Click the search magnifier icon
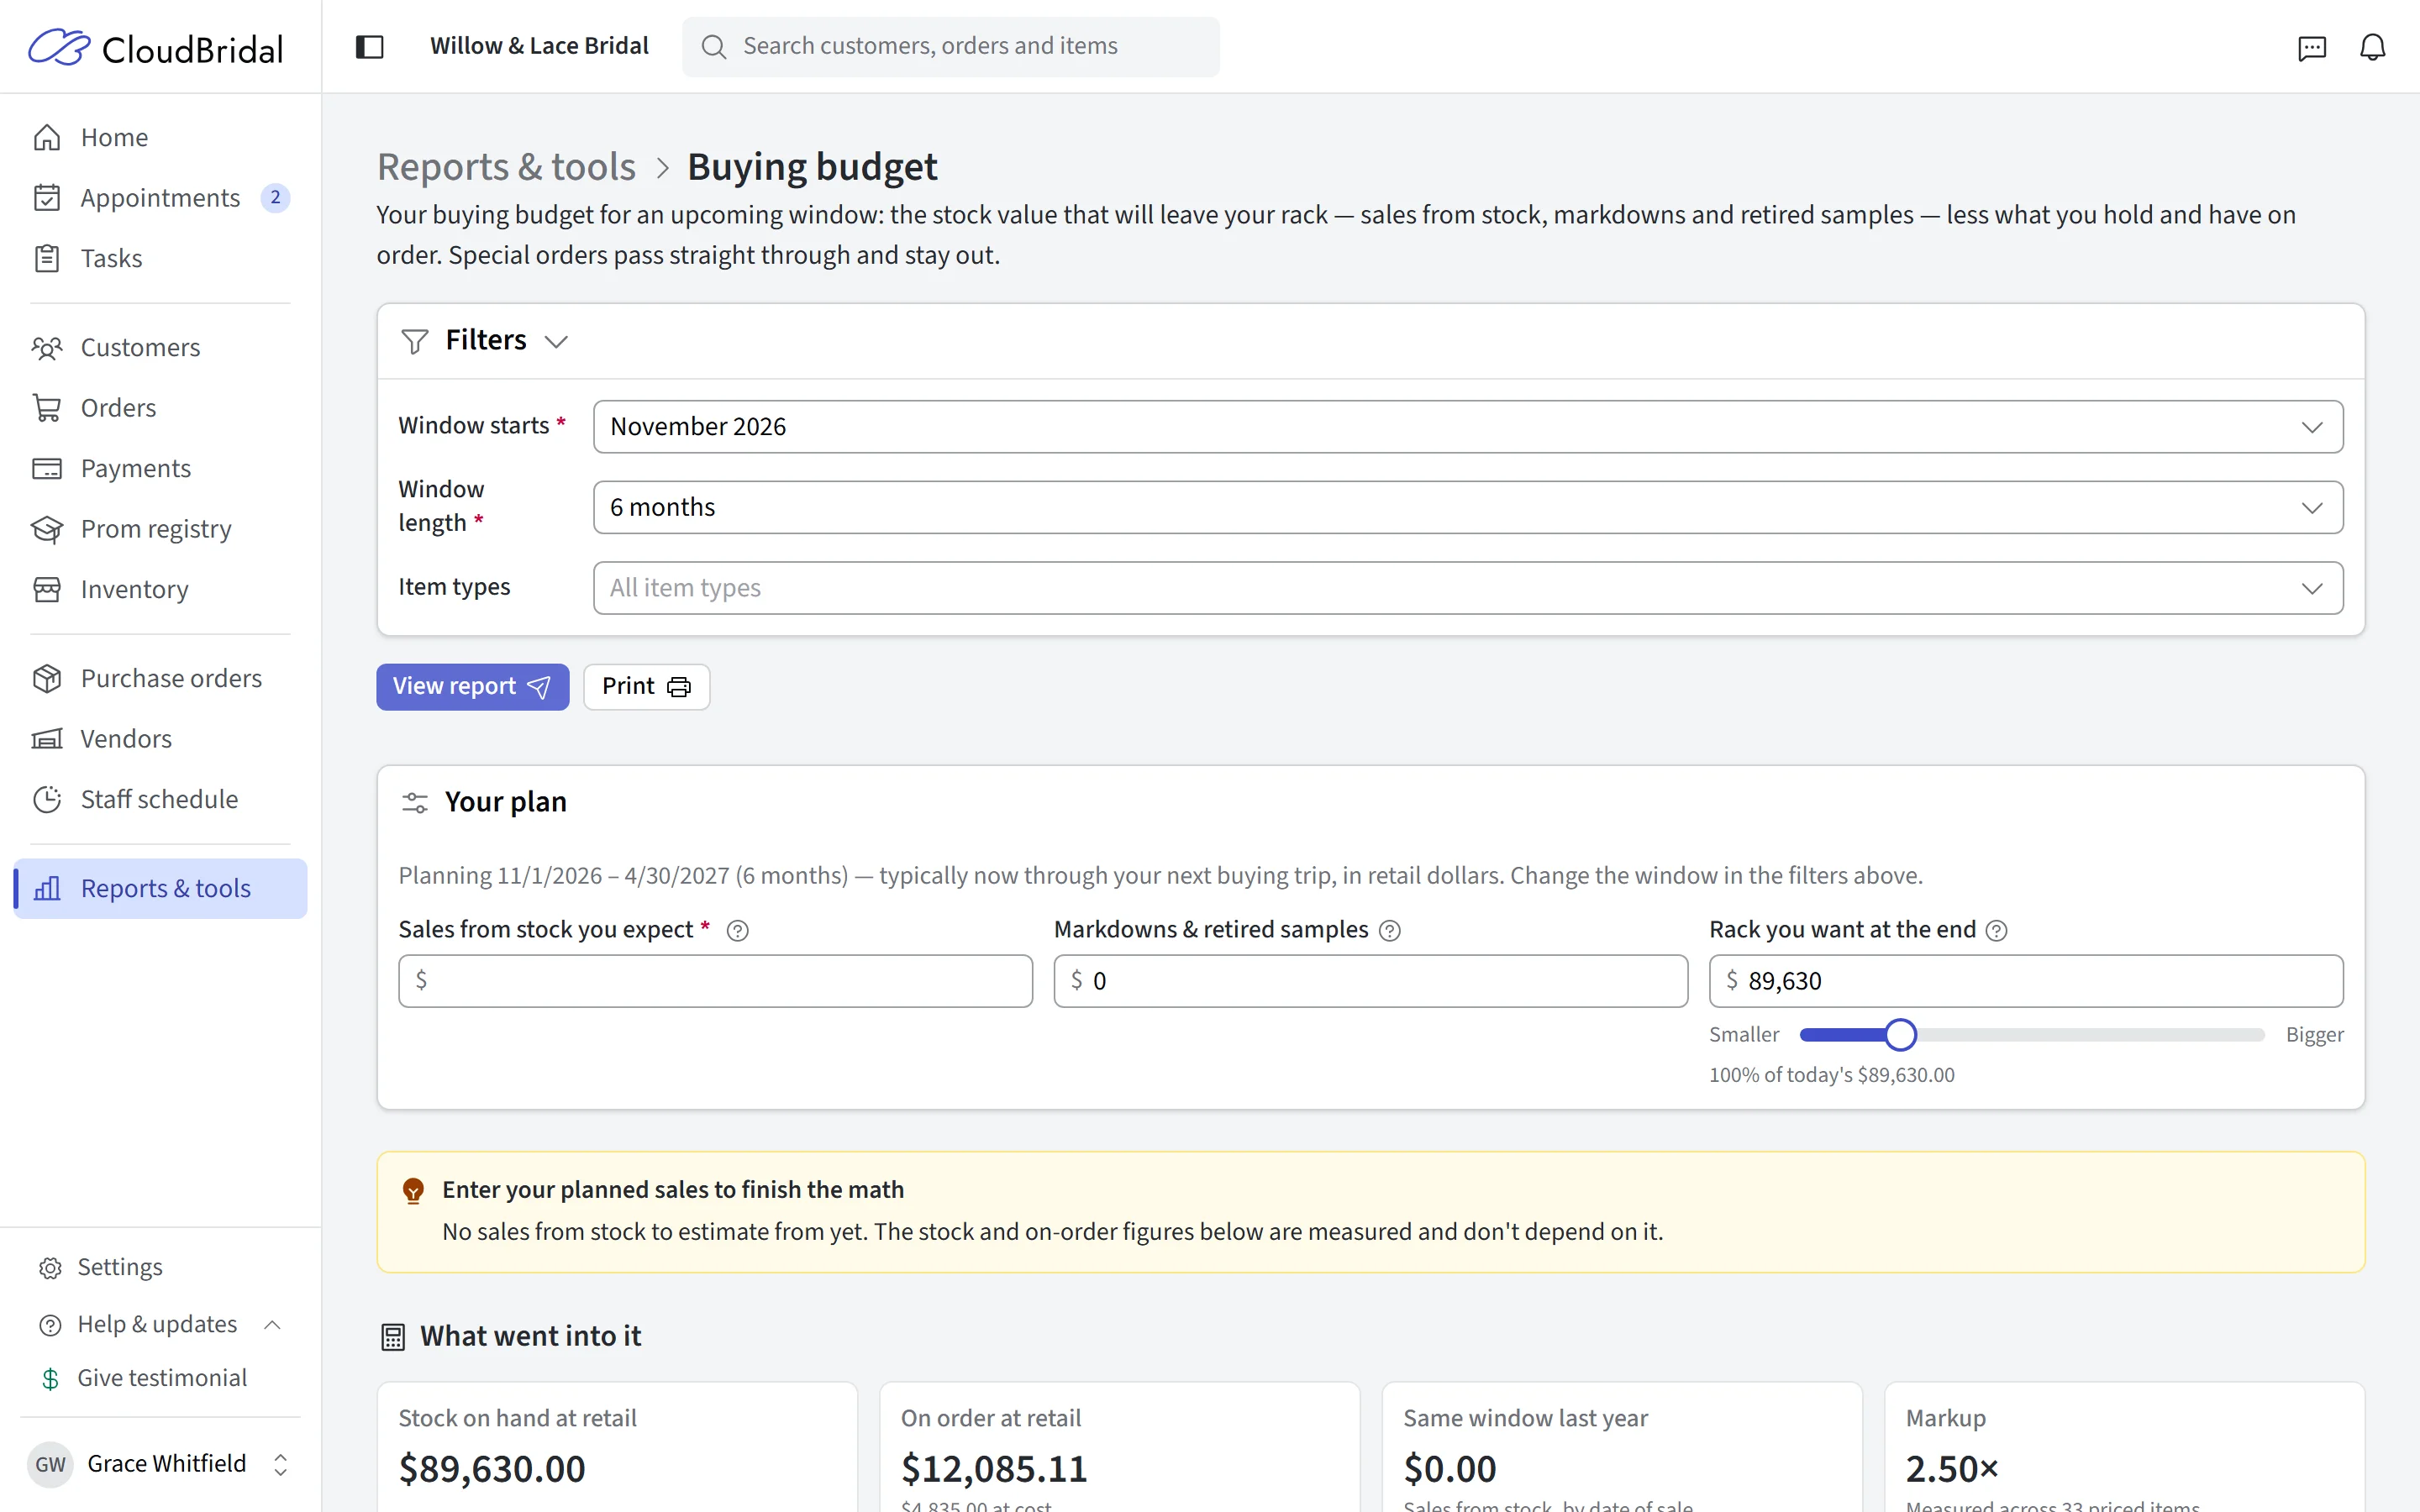This screenshot has width=2420, height=1512. point(713,47)
